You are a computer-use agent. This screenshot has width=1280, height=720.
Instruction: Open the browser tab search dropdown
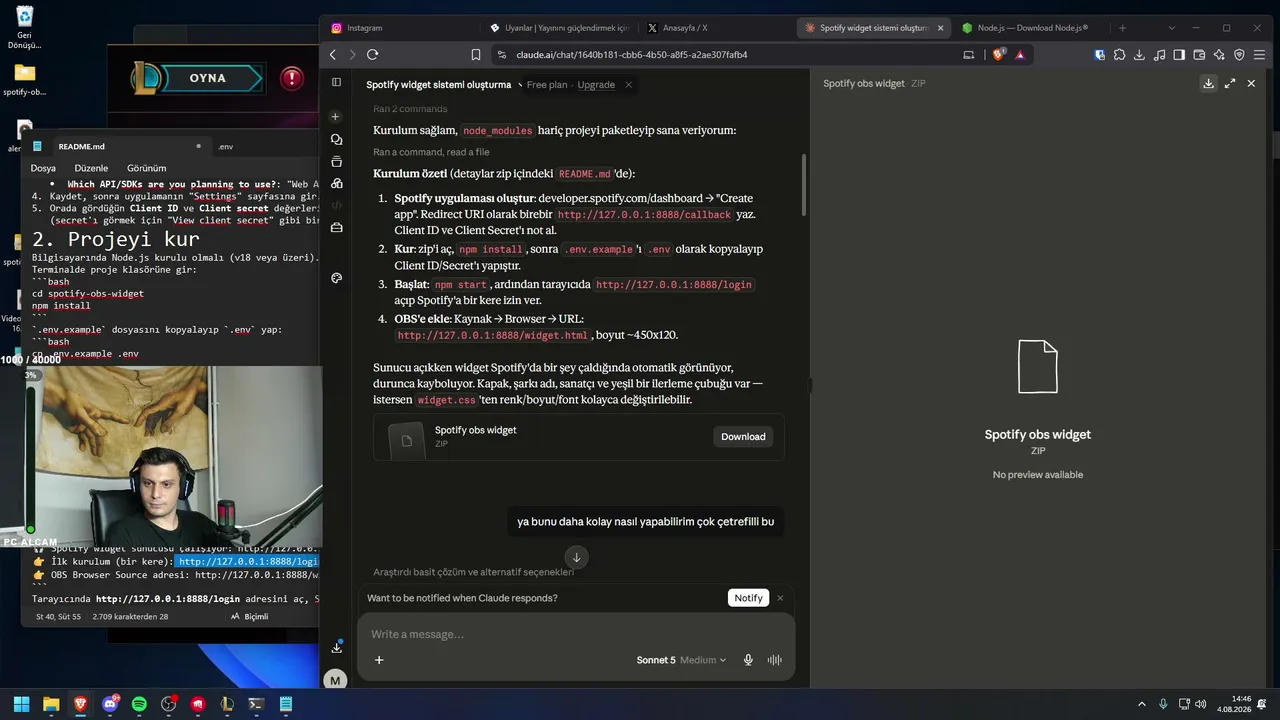tap(1171, 28)
